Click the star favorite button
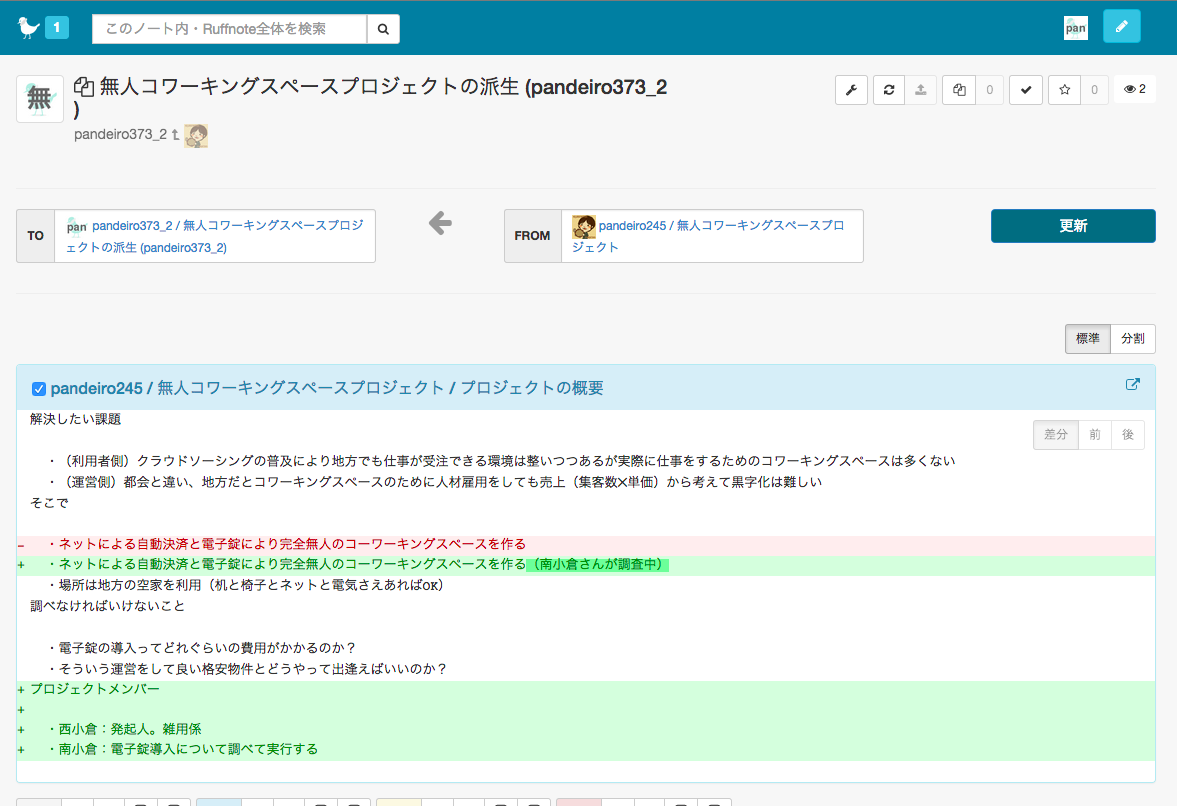The image size is (1177, 806). click(1064, 90)
